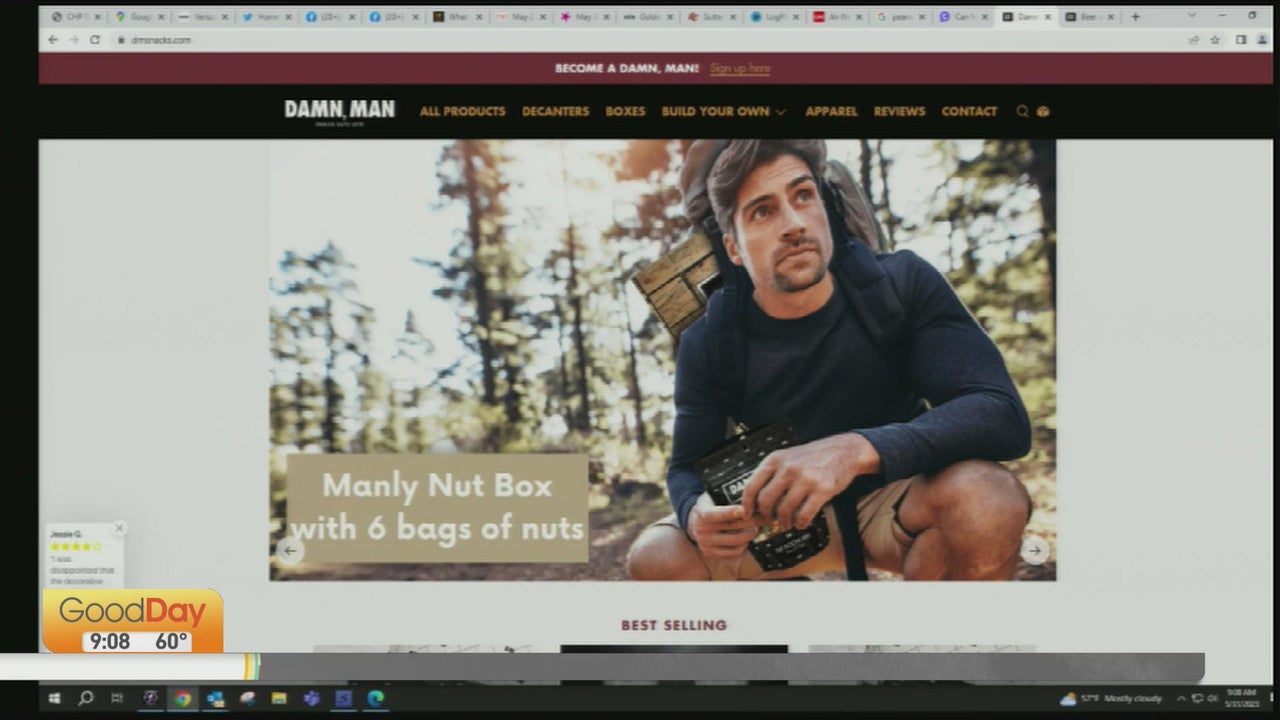The height and width of the screenshot is (720, 1280).
Task: Click the site search magnifier icon
Action: pyautogui.click(x=1022, y=111)
